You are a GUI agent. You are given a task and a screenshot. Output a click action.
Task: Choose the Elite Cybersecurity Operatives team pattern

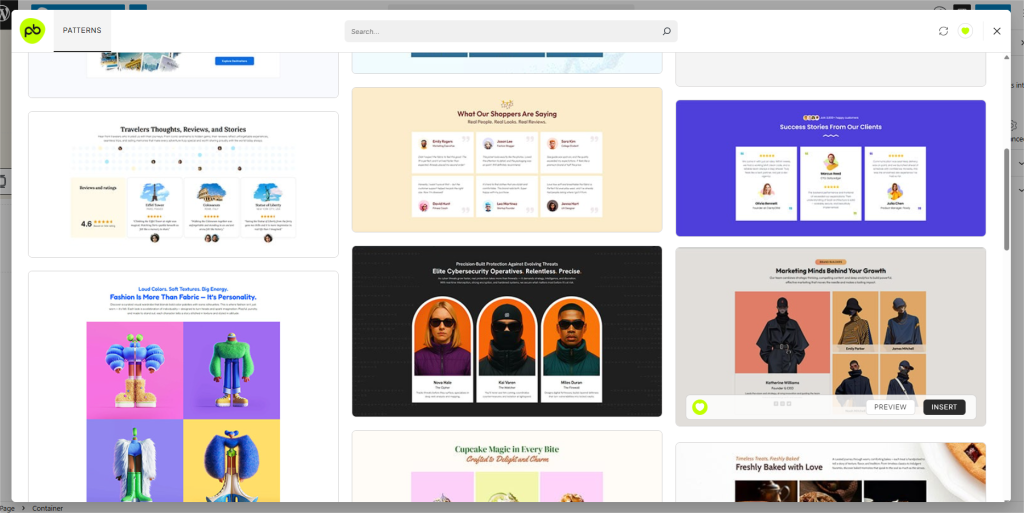506,331
